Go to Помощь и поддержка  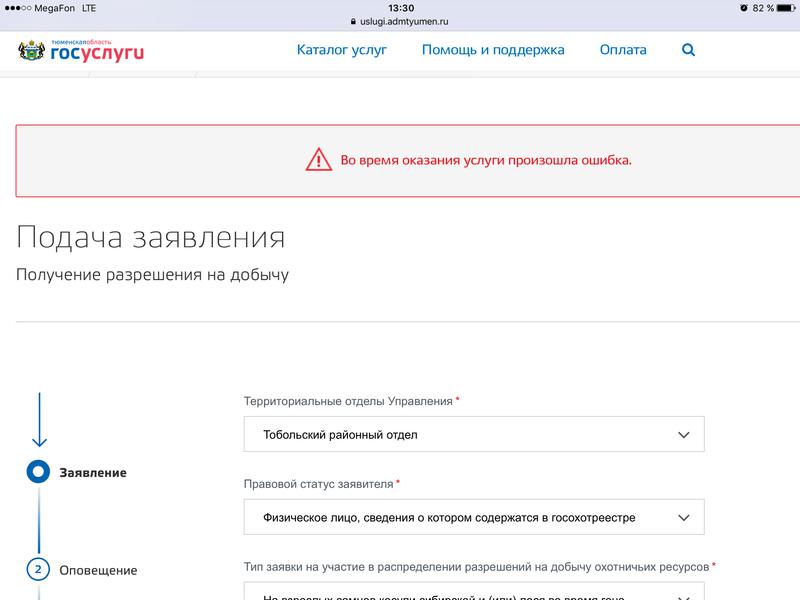click(493, 50)
